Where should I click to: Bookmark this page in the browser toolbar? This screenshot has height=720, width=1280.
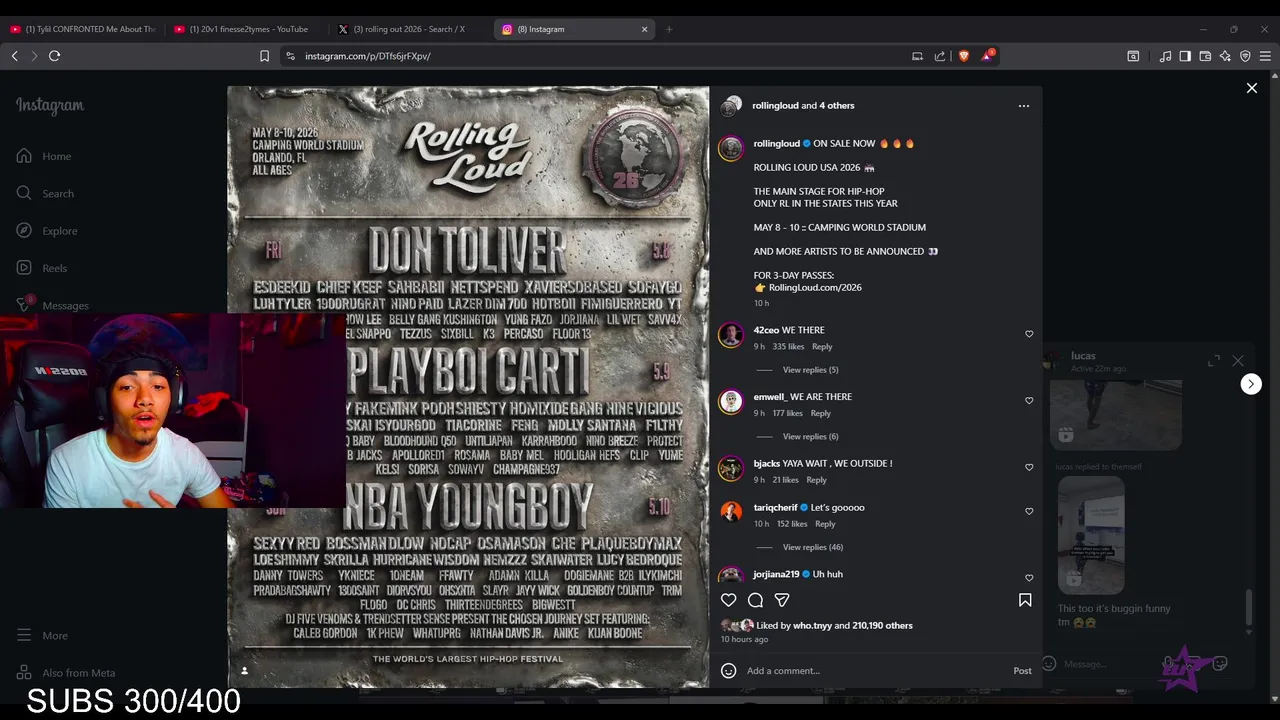tap(264, 56)
